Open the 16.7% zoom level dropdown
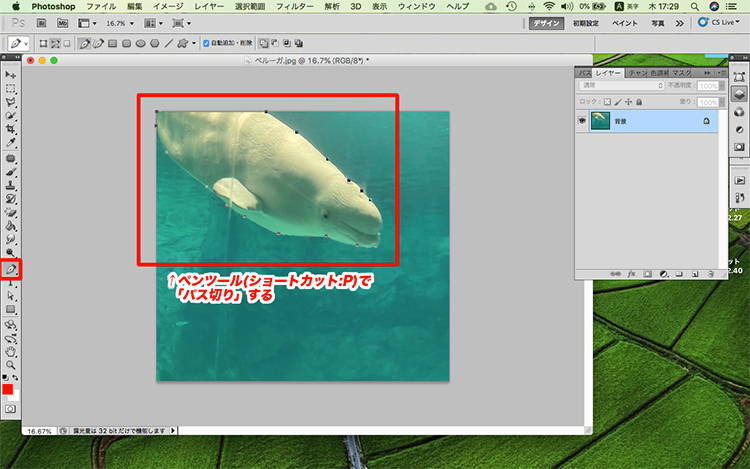The image size is (750, 469). click(121, 22)
